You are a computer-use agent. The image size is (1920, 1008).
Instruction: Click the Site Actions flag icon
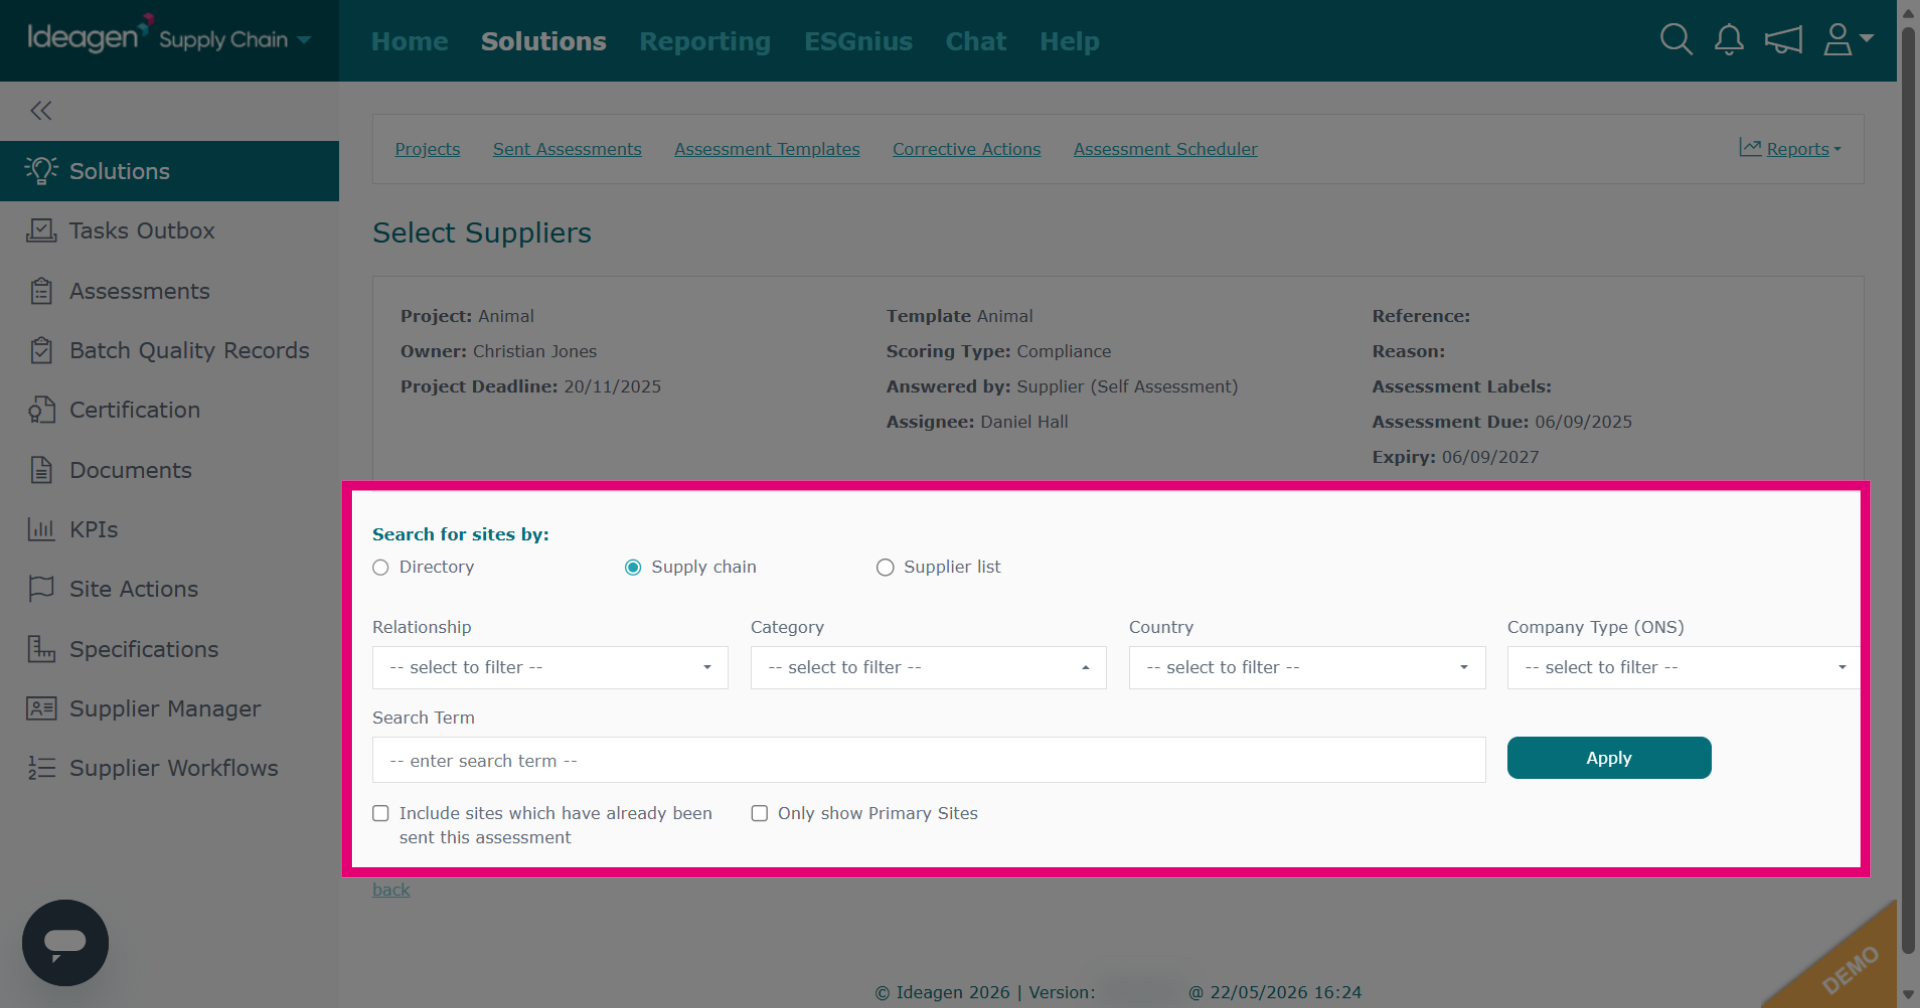(x=41, y=589)
